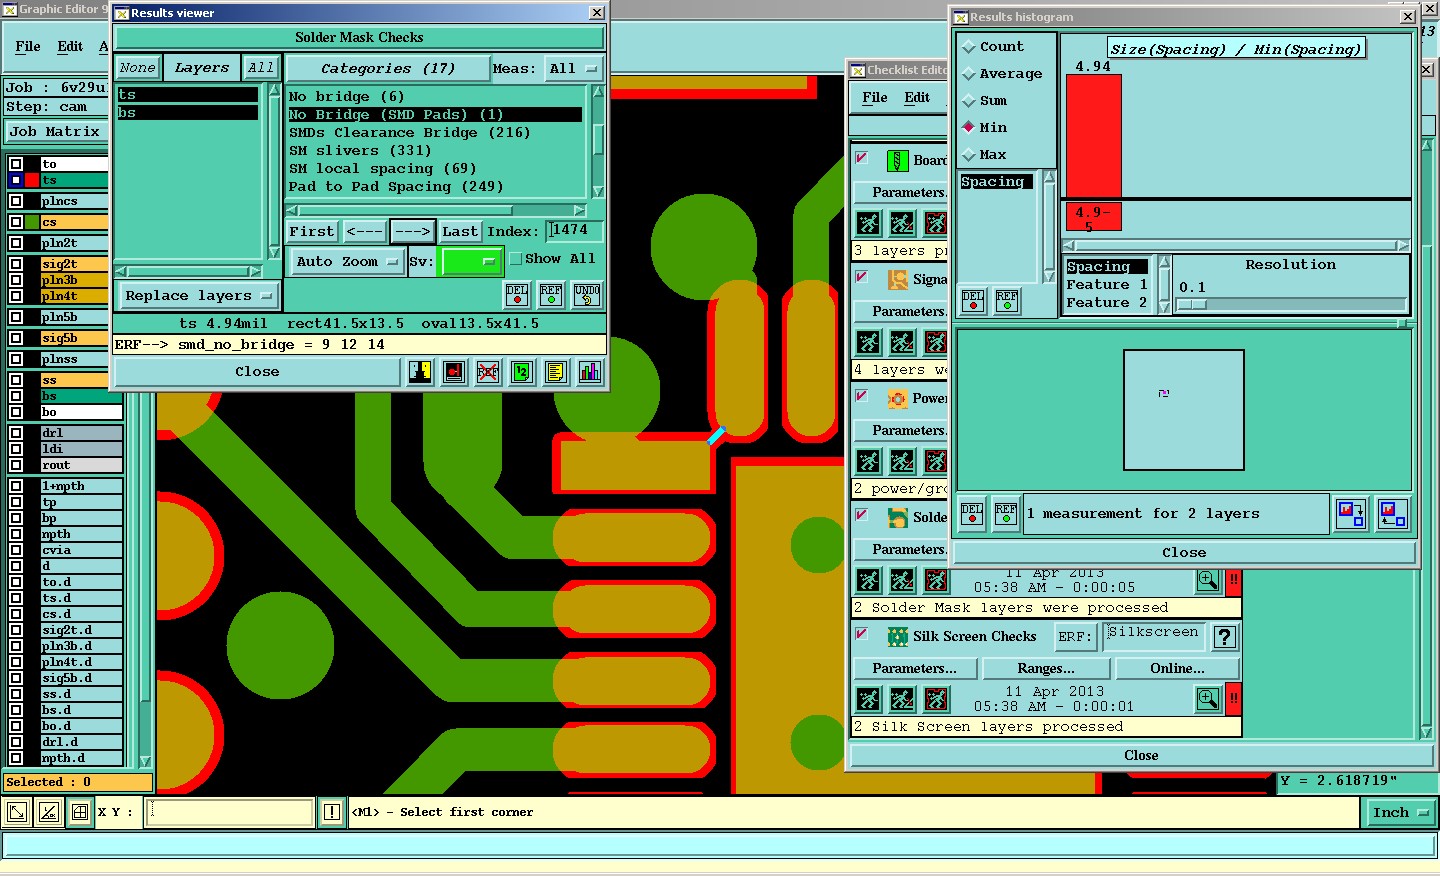This screenshot has width=1440, height=876.
Task: Click the last histogram icon with left arrow
Action: pos(1392,514)
